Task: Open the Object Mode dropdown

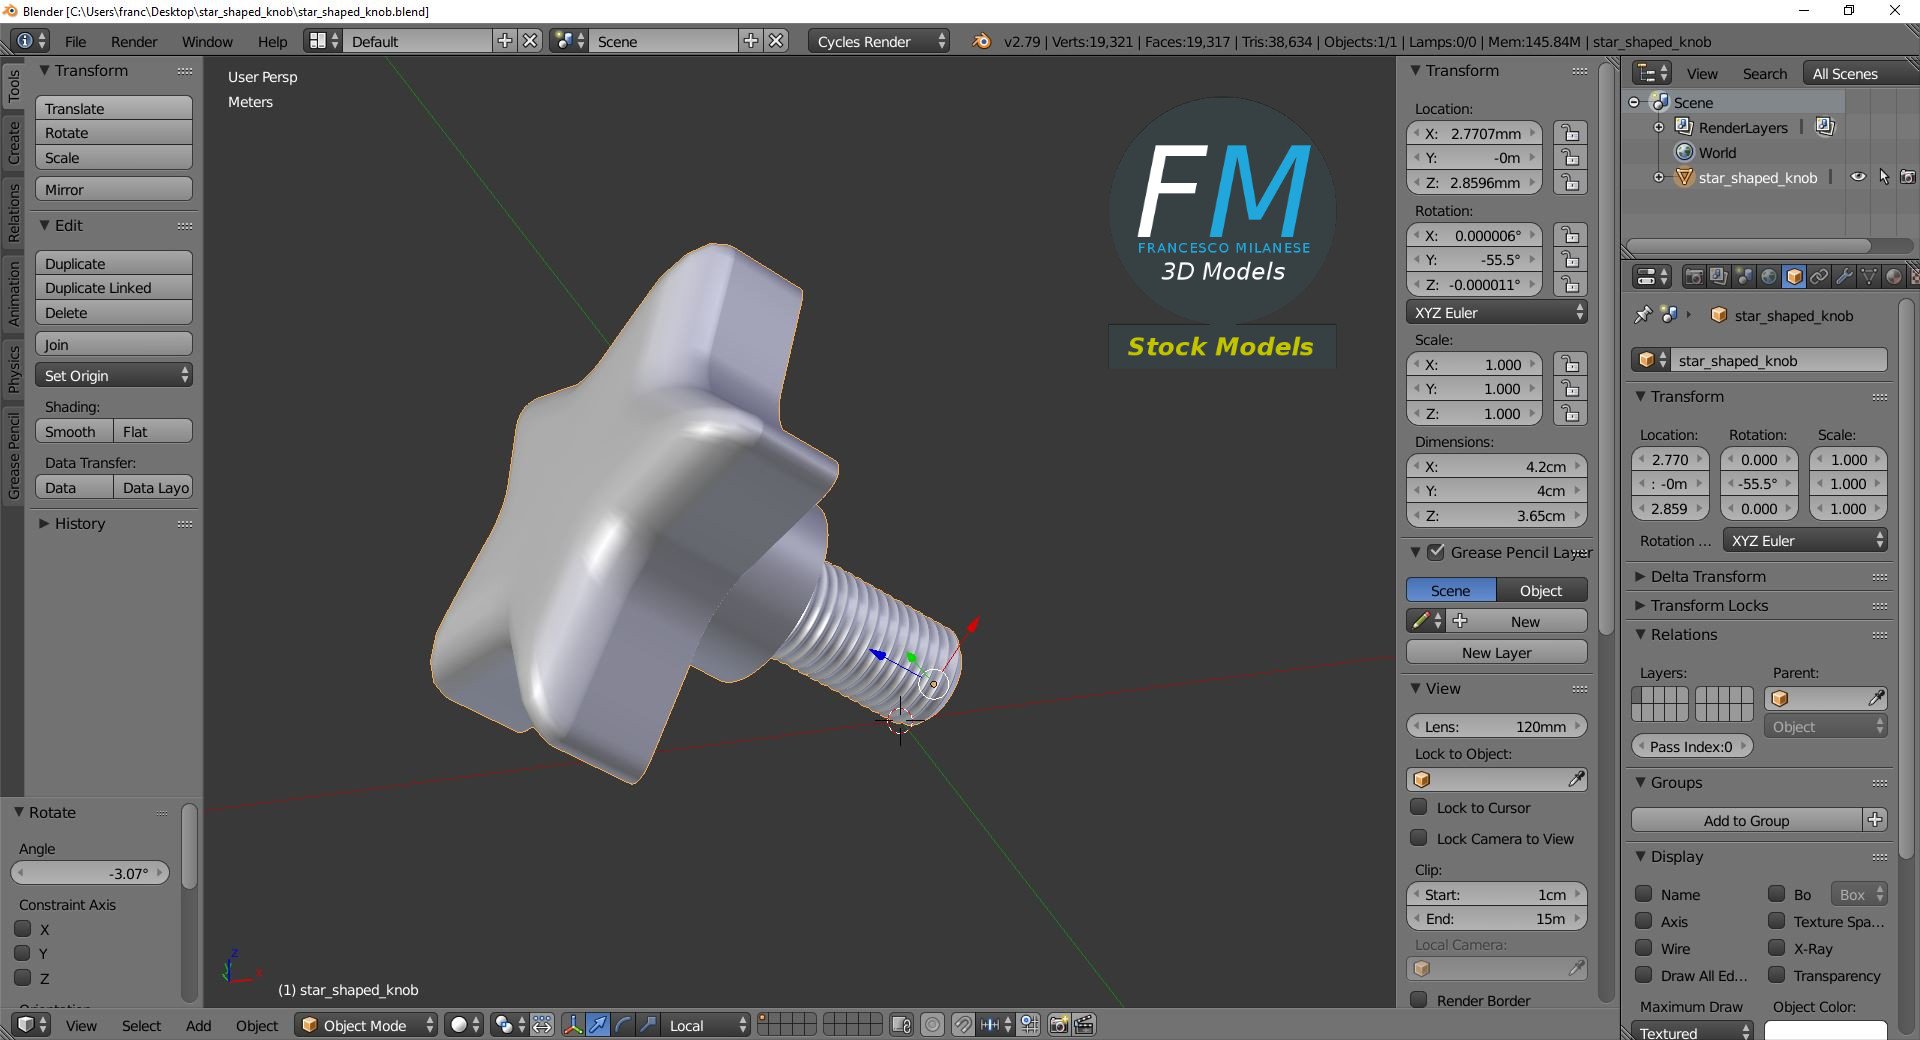Action: [x=365, y=1025]
